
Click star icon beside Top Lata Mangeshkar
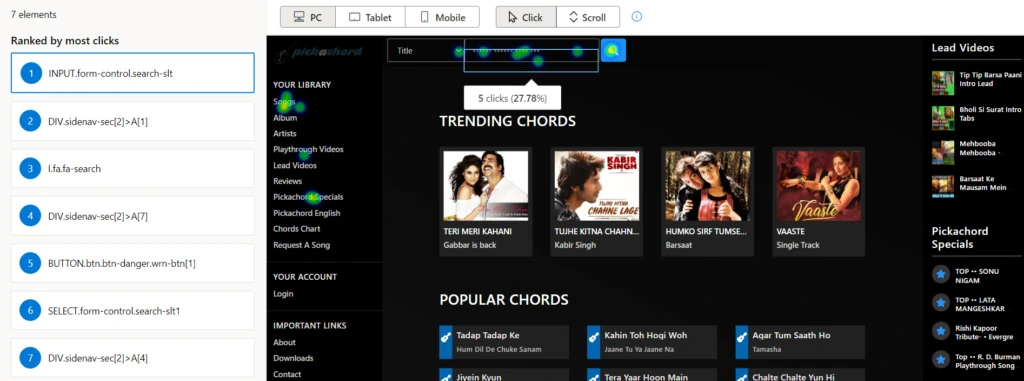pyautogui.click(x=940, y=303)
